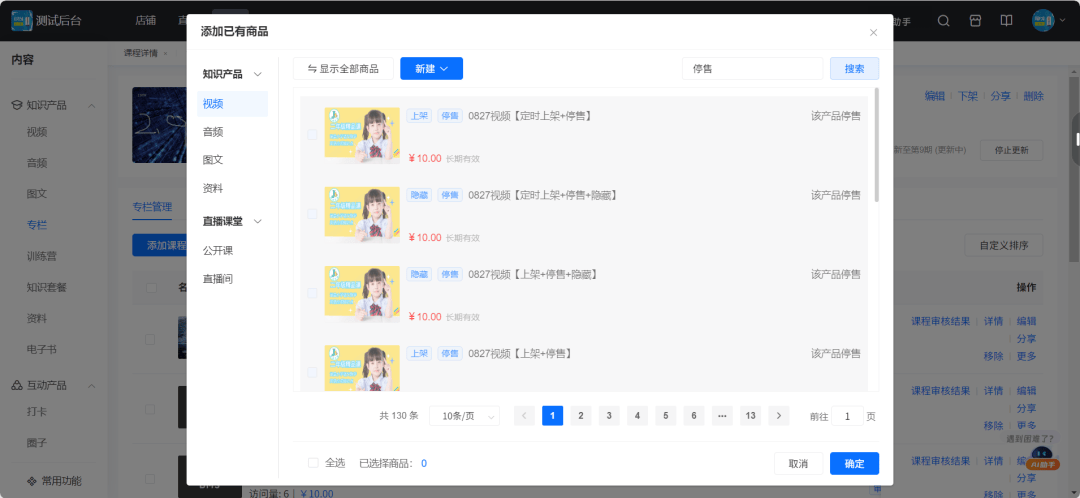Click the 显示全部商品 button

coord(343,69)
